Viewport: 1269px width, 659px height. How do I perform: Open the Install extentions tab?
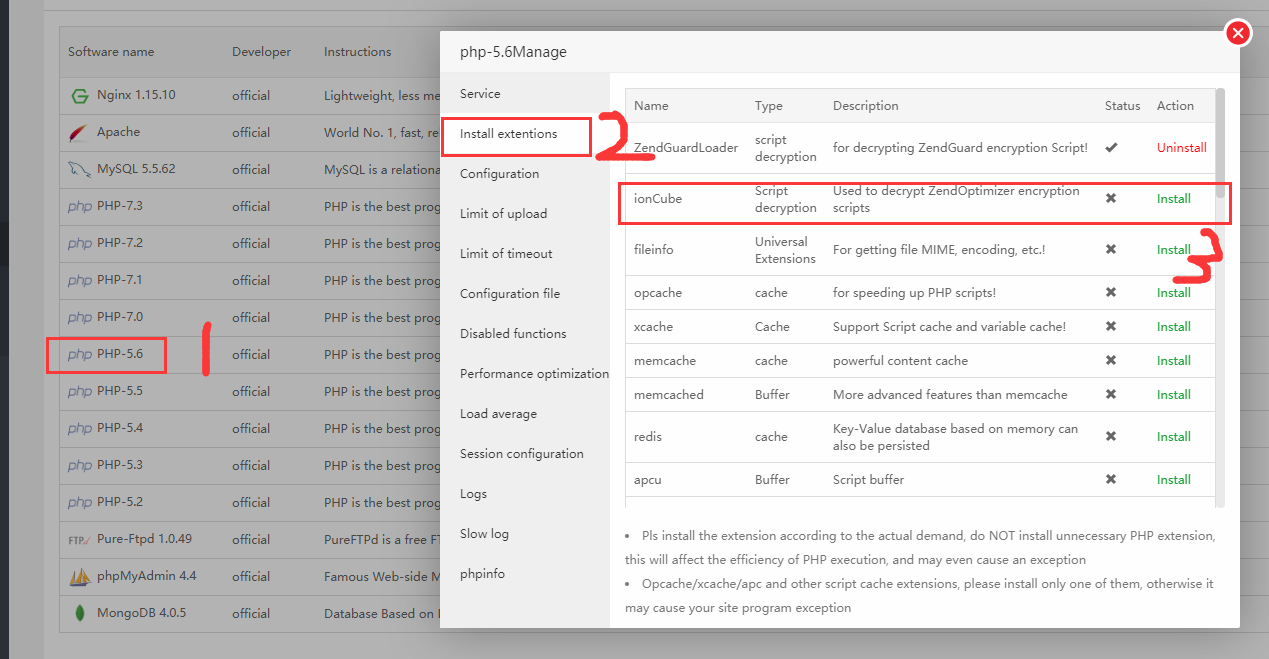(525, 133)
